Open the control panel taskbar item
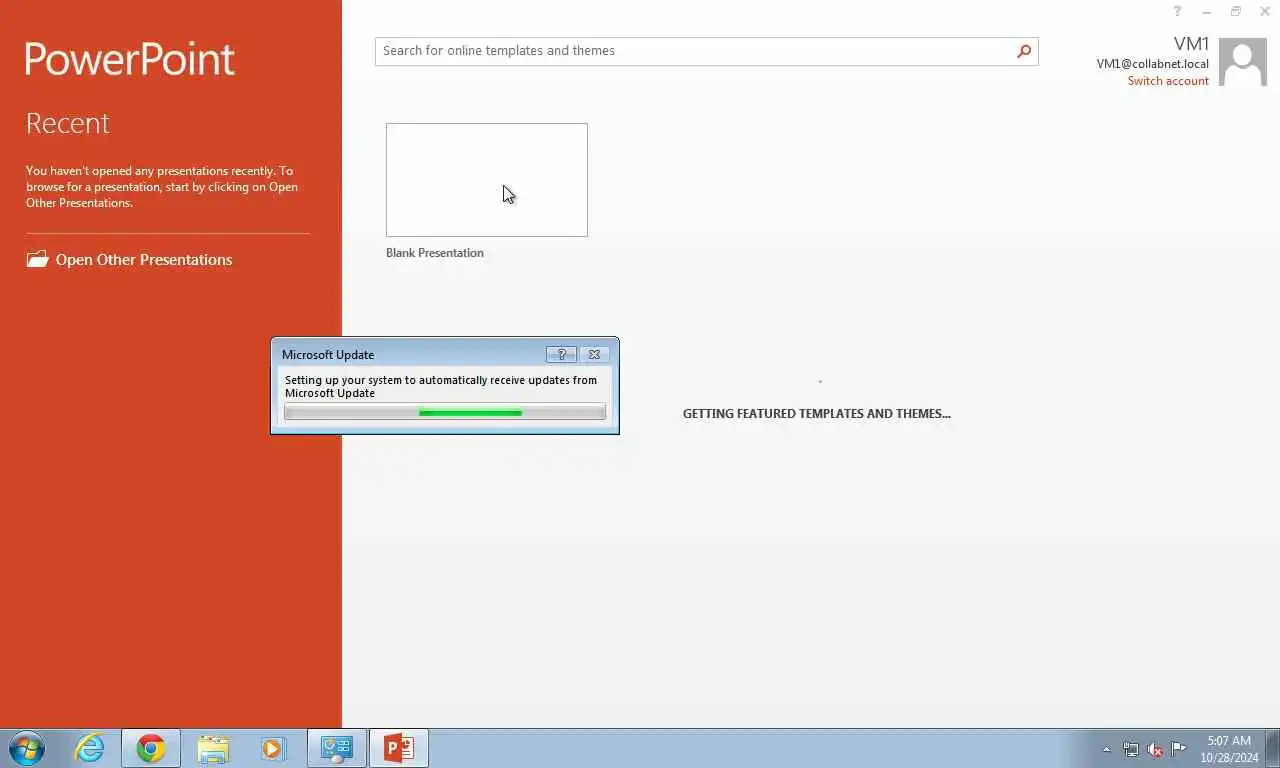This screenshot has height=768, width=1280. tap(336, 748)
